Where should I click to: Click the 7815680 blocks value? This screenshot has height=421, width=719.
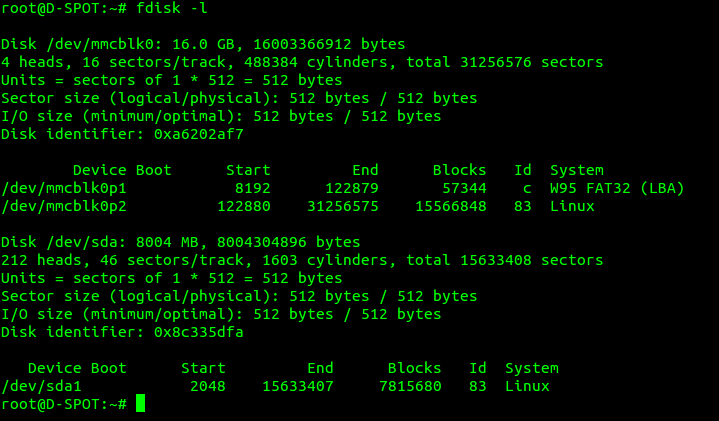tap(410, 386)
